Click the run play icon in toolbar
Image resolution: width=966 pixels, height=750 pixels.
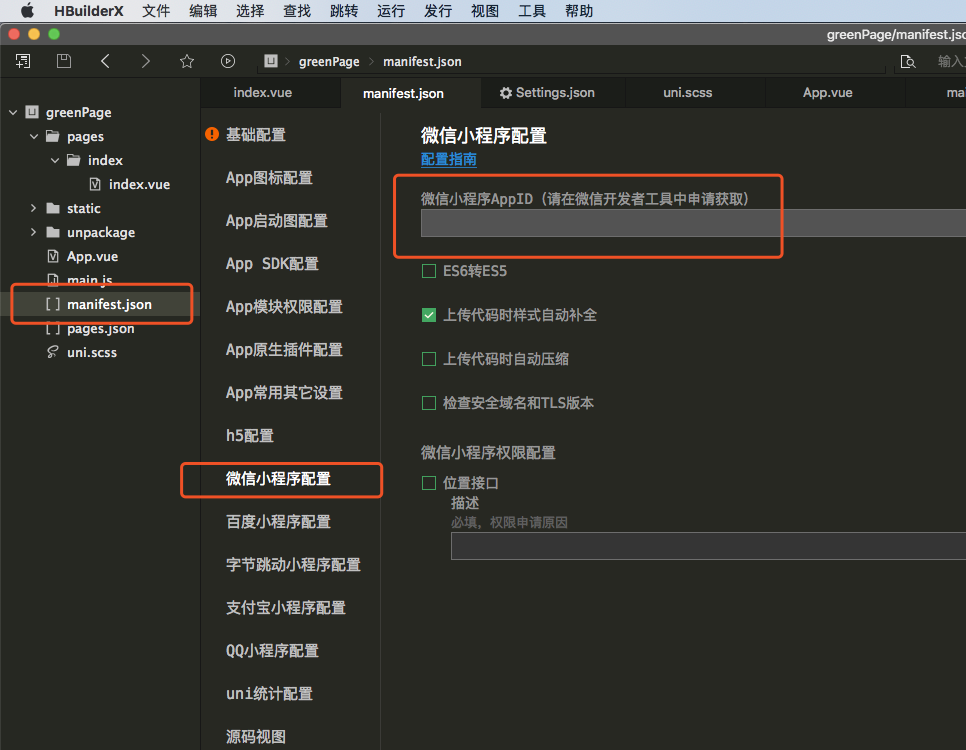pos(227,61)
